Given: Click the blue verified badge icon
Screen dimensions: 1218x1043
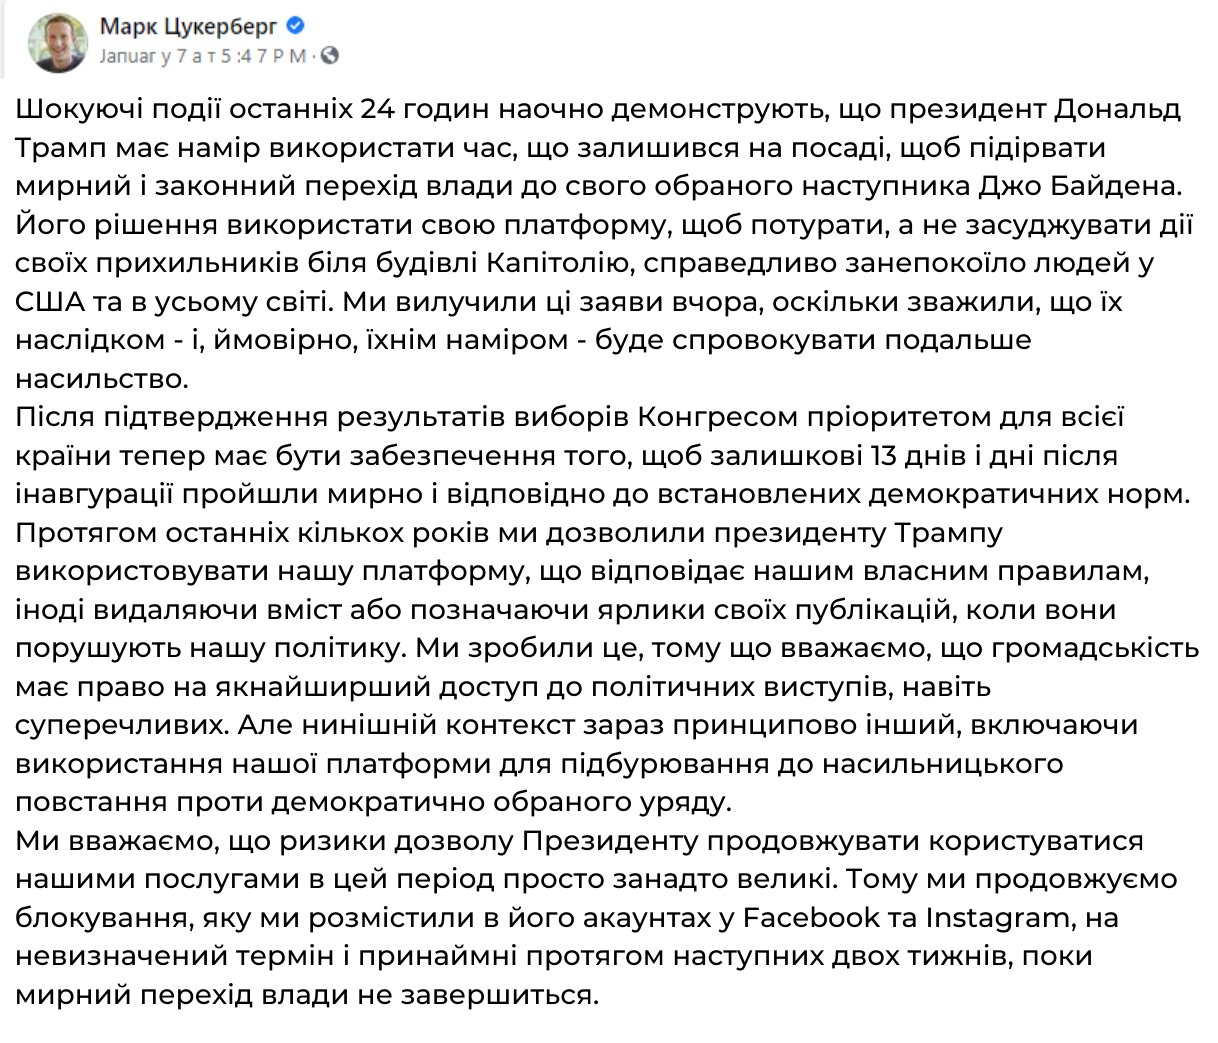Looking at the screenshot, I should pyautogui.click(x=295, y=27).
